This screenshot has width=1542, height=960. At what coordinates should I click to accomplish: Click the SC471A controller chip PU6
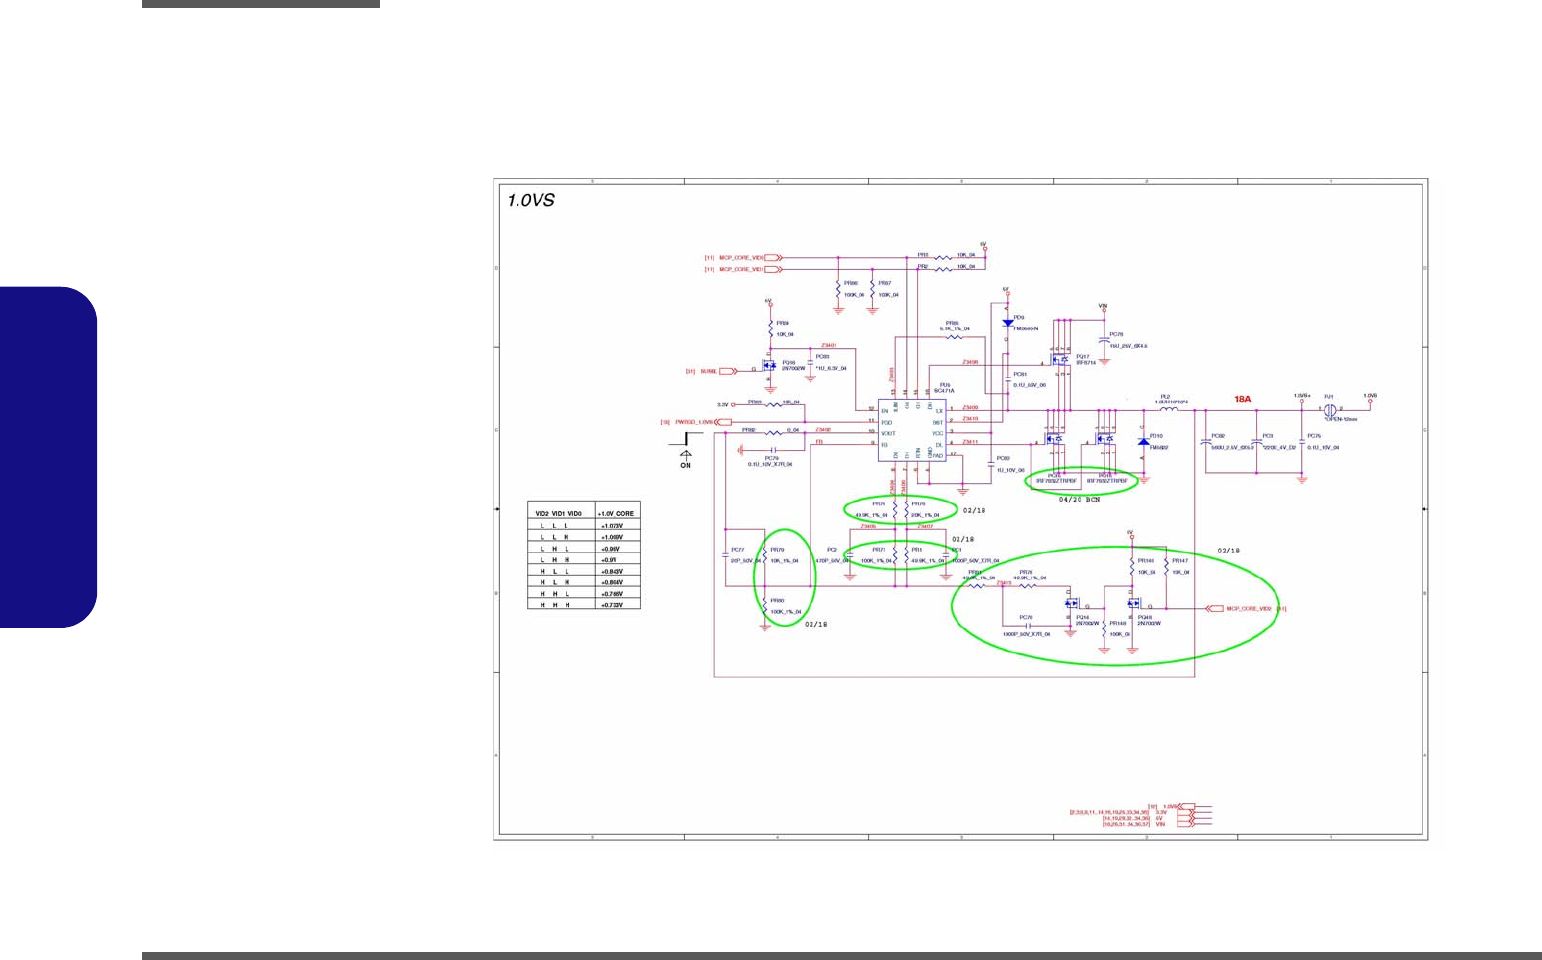(911, 431)
